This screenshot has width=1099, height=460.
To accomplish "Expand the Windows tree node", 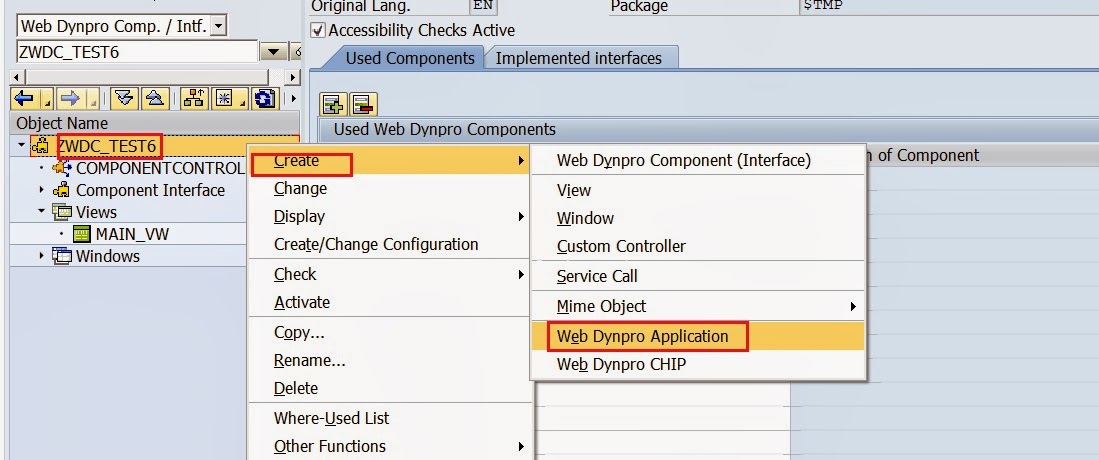I will pyautogui.click(x=42, y=256).
